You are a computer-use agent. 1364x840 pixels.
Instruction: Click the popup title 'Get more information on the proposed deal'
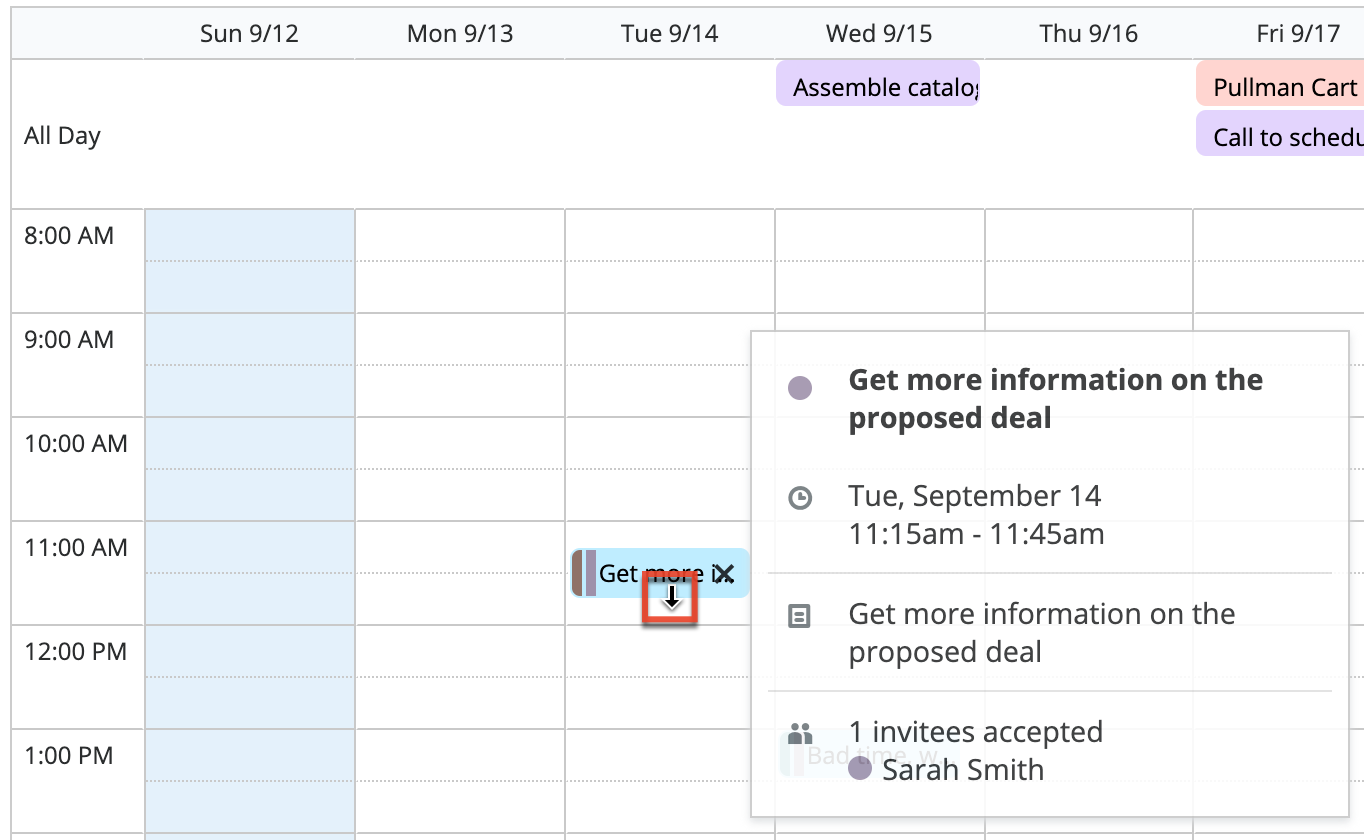pos(1055,398)
